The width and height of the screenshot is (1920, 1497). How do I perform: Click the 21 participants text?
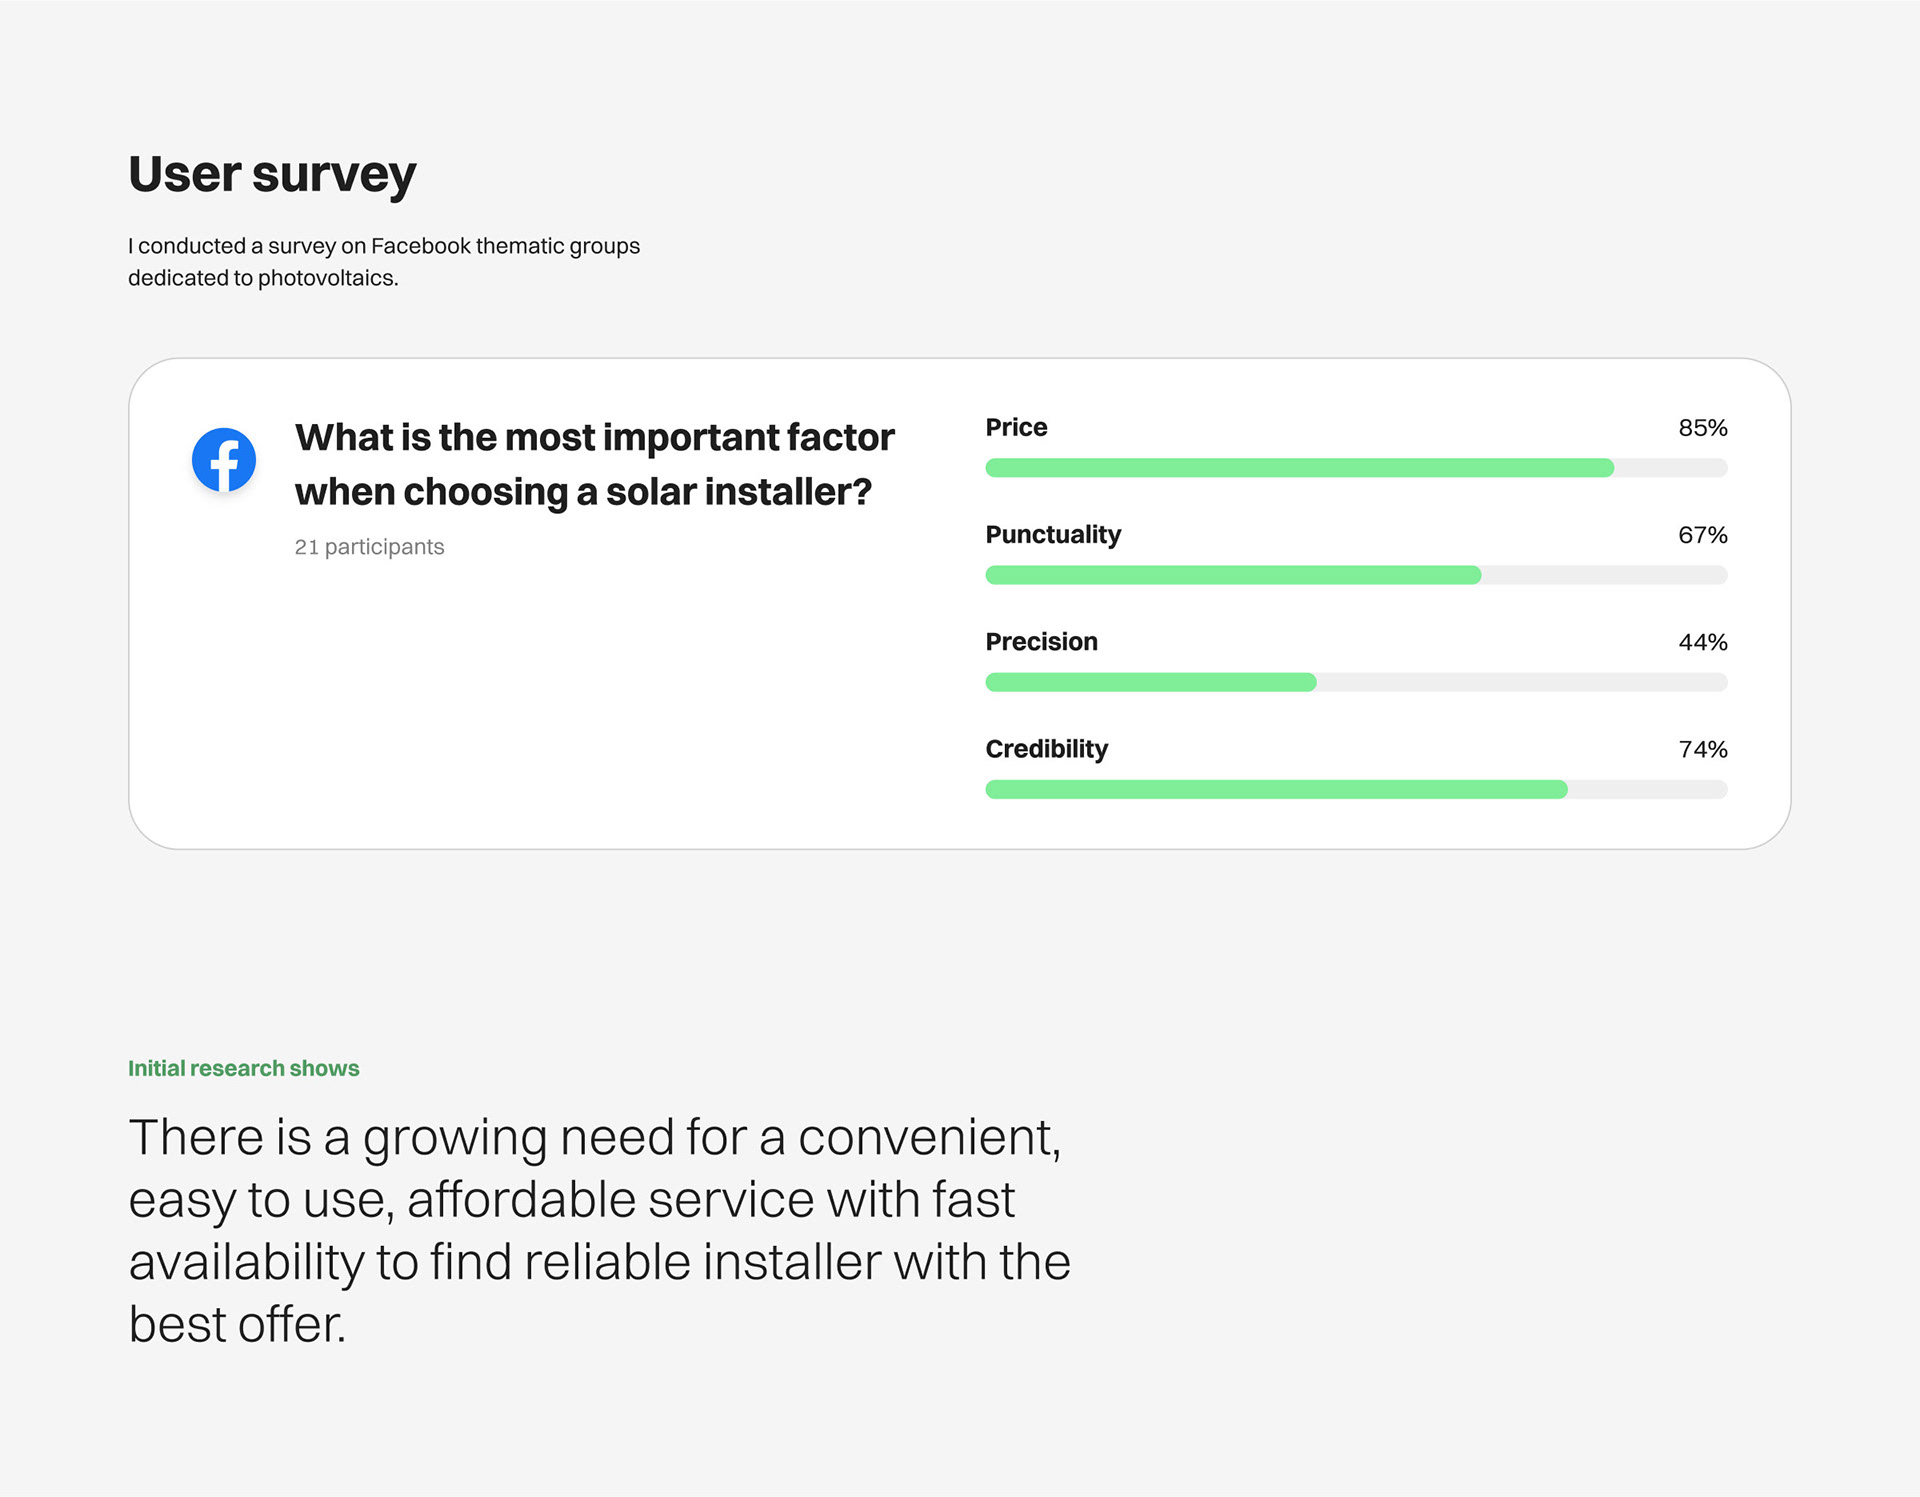[369, 547]
